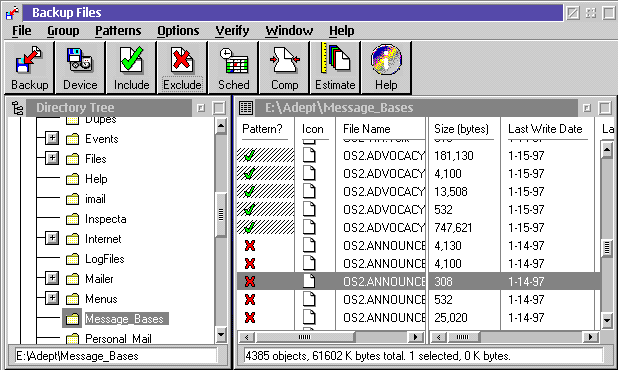Screen dimensions: 618x370
Task: Select the Menus folder label
Action: point(101,299)
